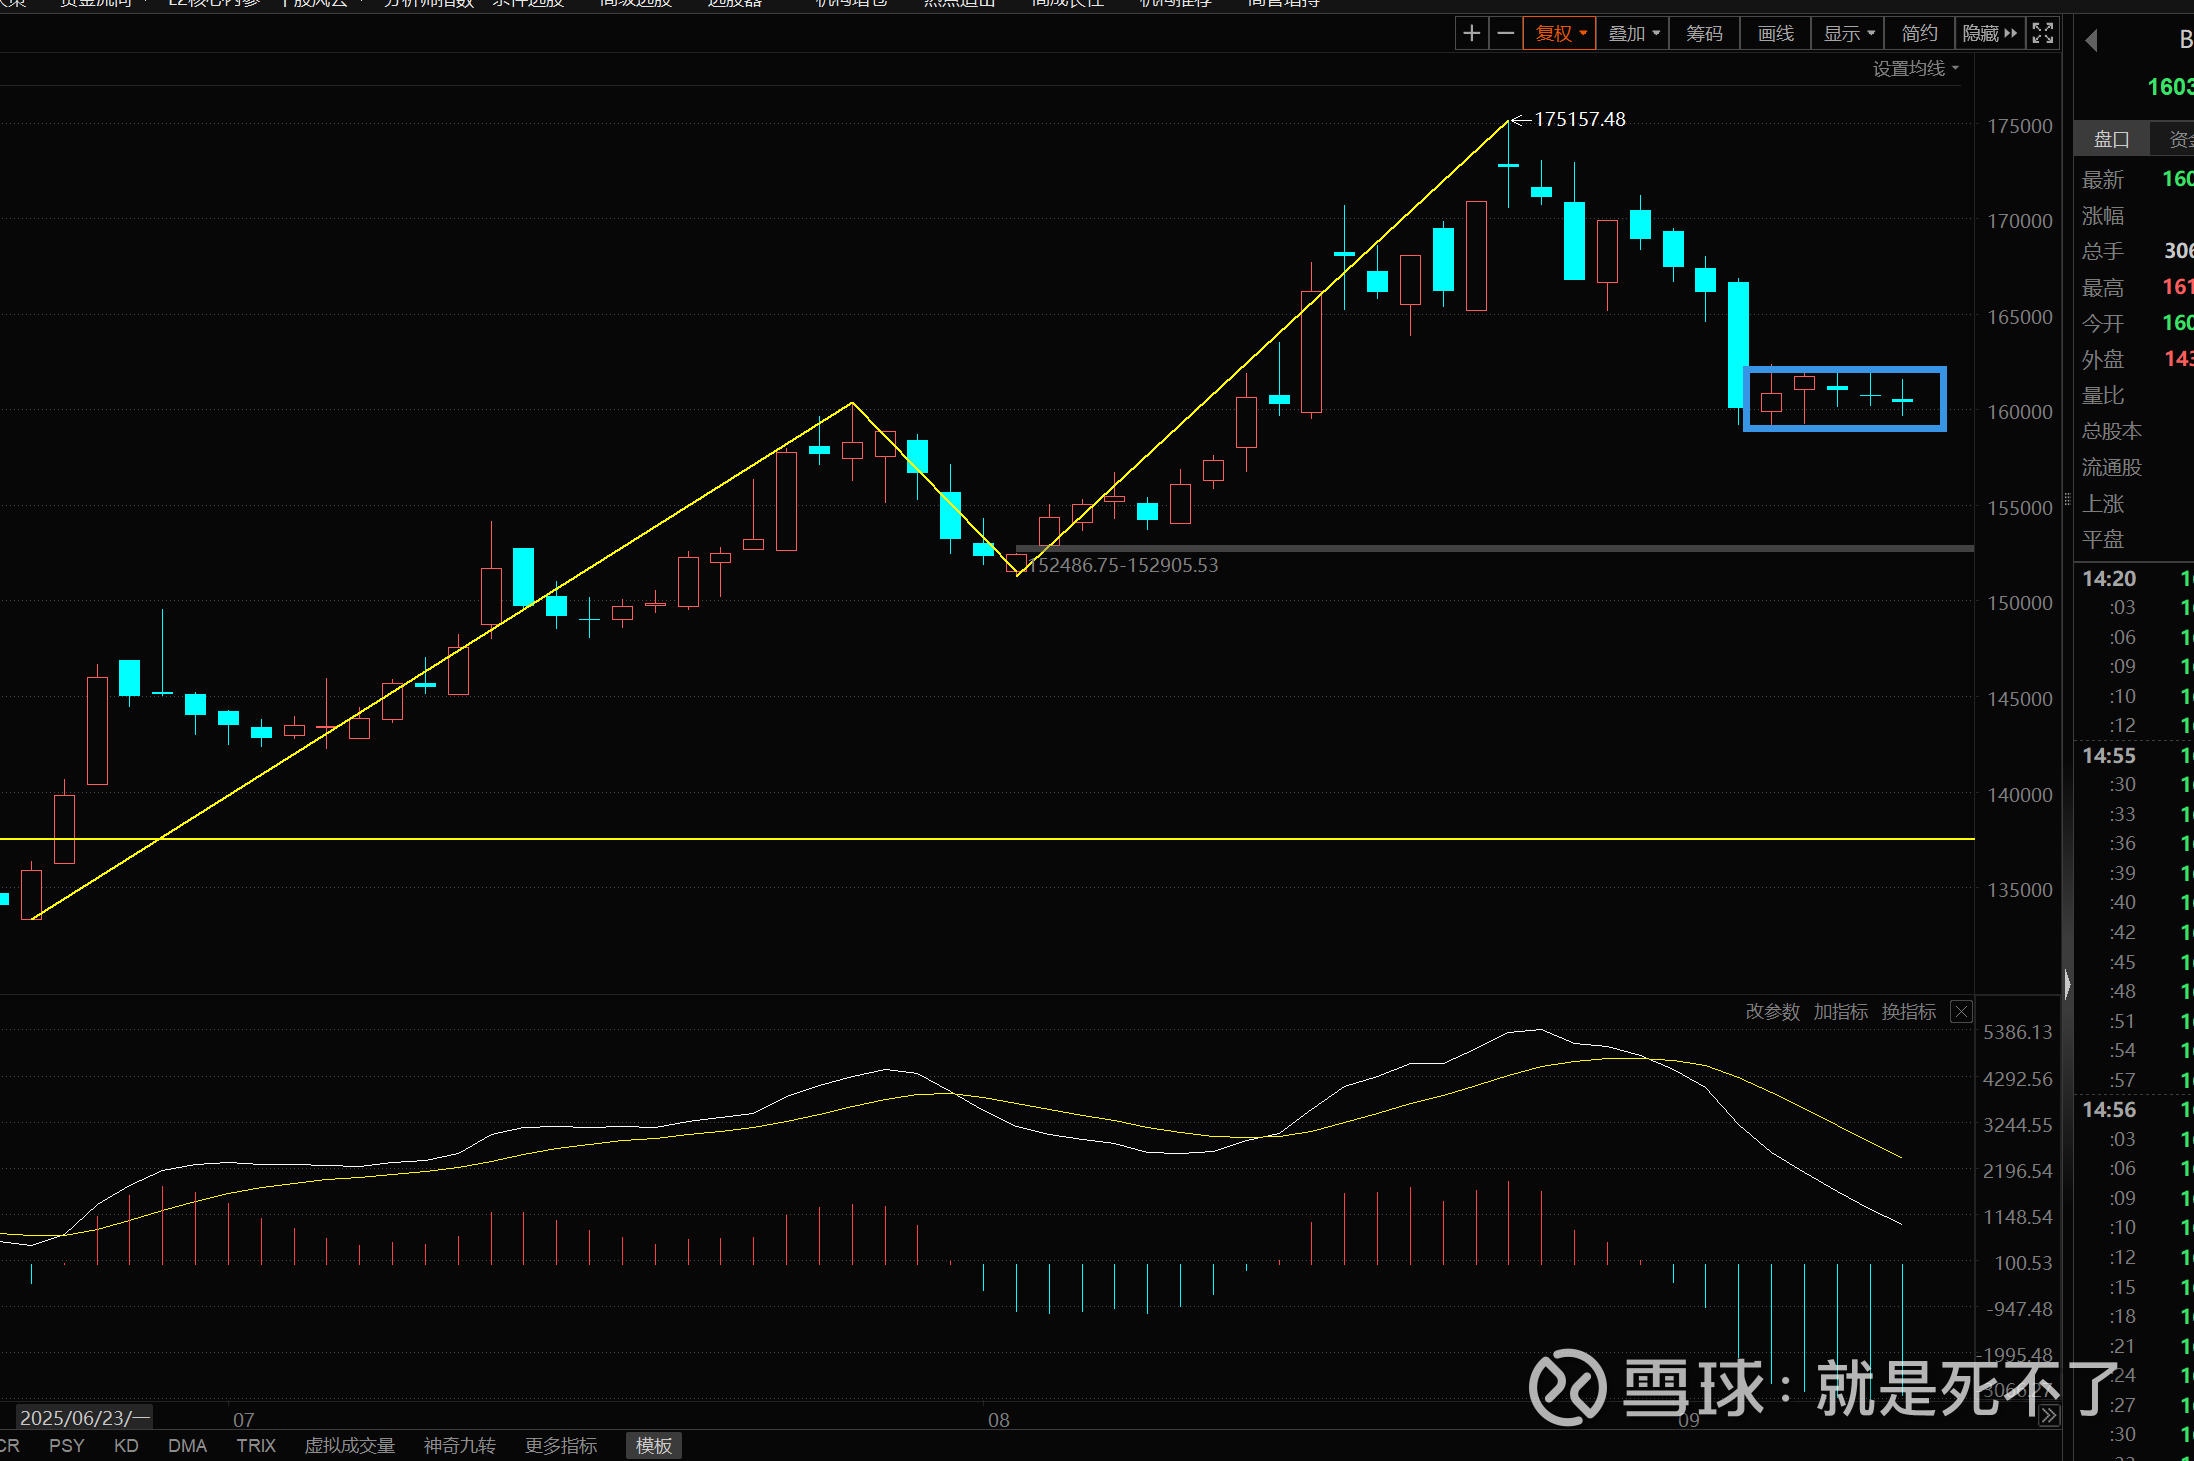The height and width of the screenshot is (1461, 2194).
Task: Click the minus zoom-out chart icon
Action: (x=1505, y=33)
